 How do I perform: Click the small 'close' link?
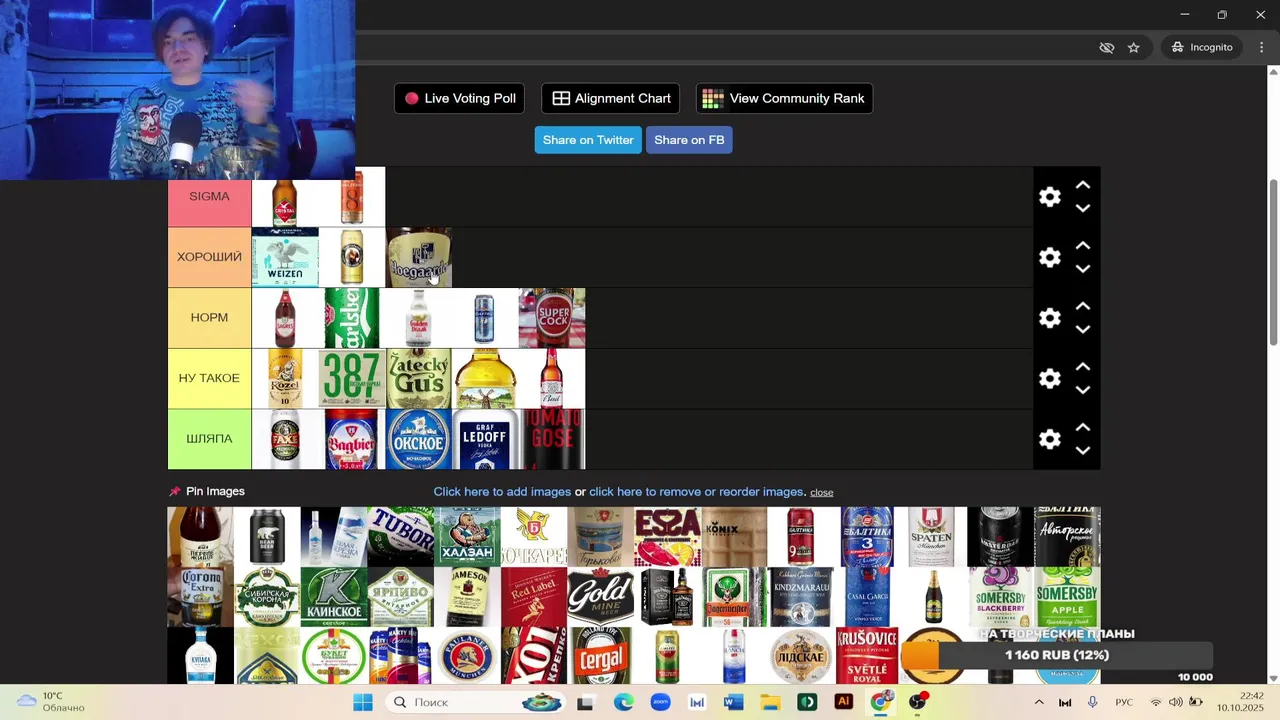(x=822, y=492)
